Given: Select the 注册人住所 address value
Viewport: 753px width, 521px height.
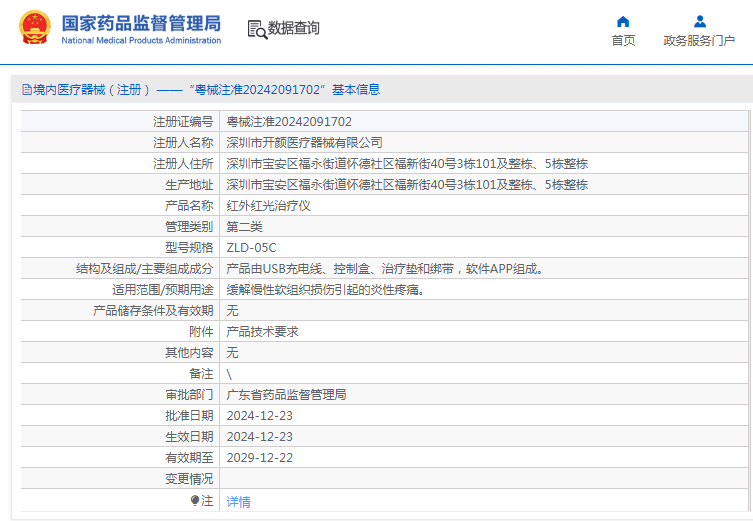Looking at the screenshot, I should click(407, 164).
